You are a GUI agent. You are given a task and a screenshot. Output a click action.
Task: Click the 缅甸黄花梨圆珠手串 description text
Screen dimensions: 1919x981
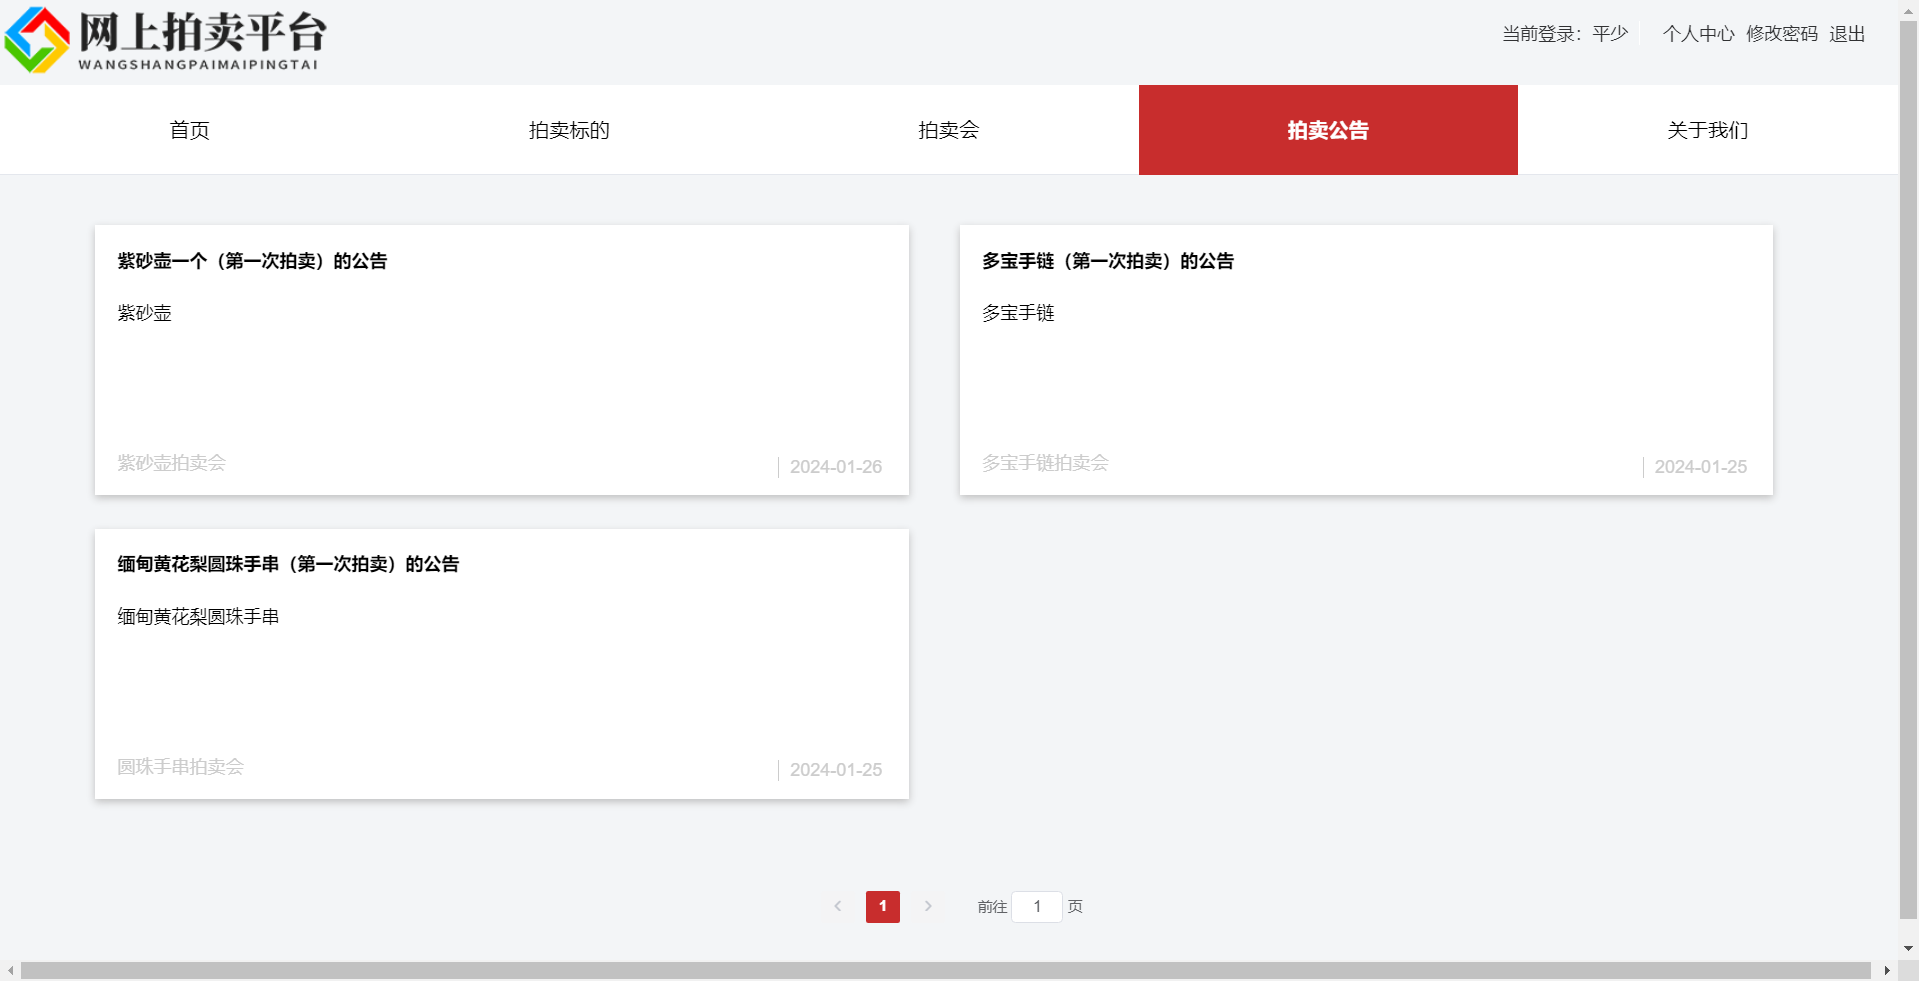(198, 617)
